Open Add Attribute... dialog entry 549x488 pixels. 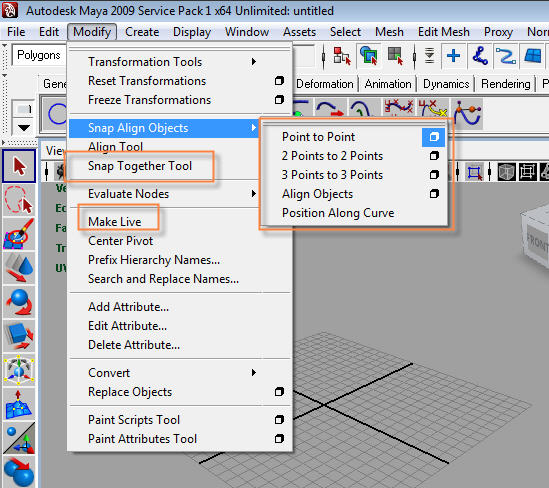[128, 307]
